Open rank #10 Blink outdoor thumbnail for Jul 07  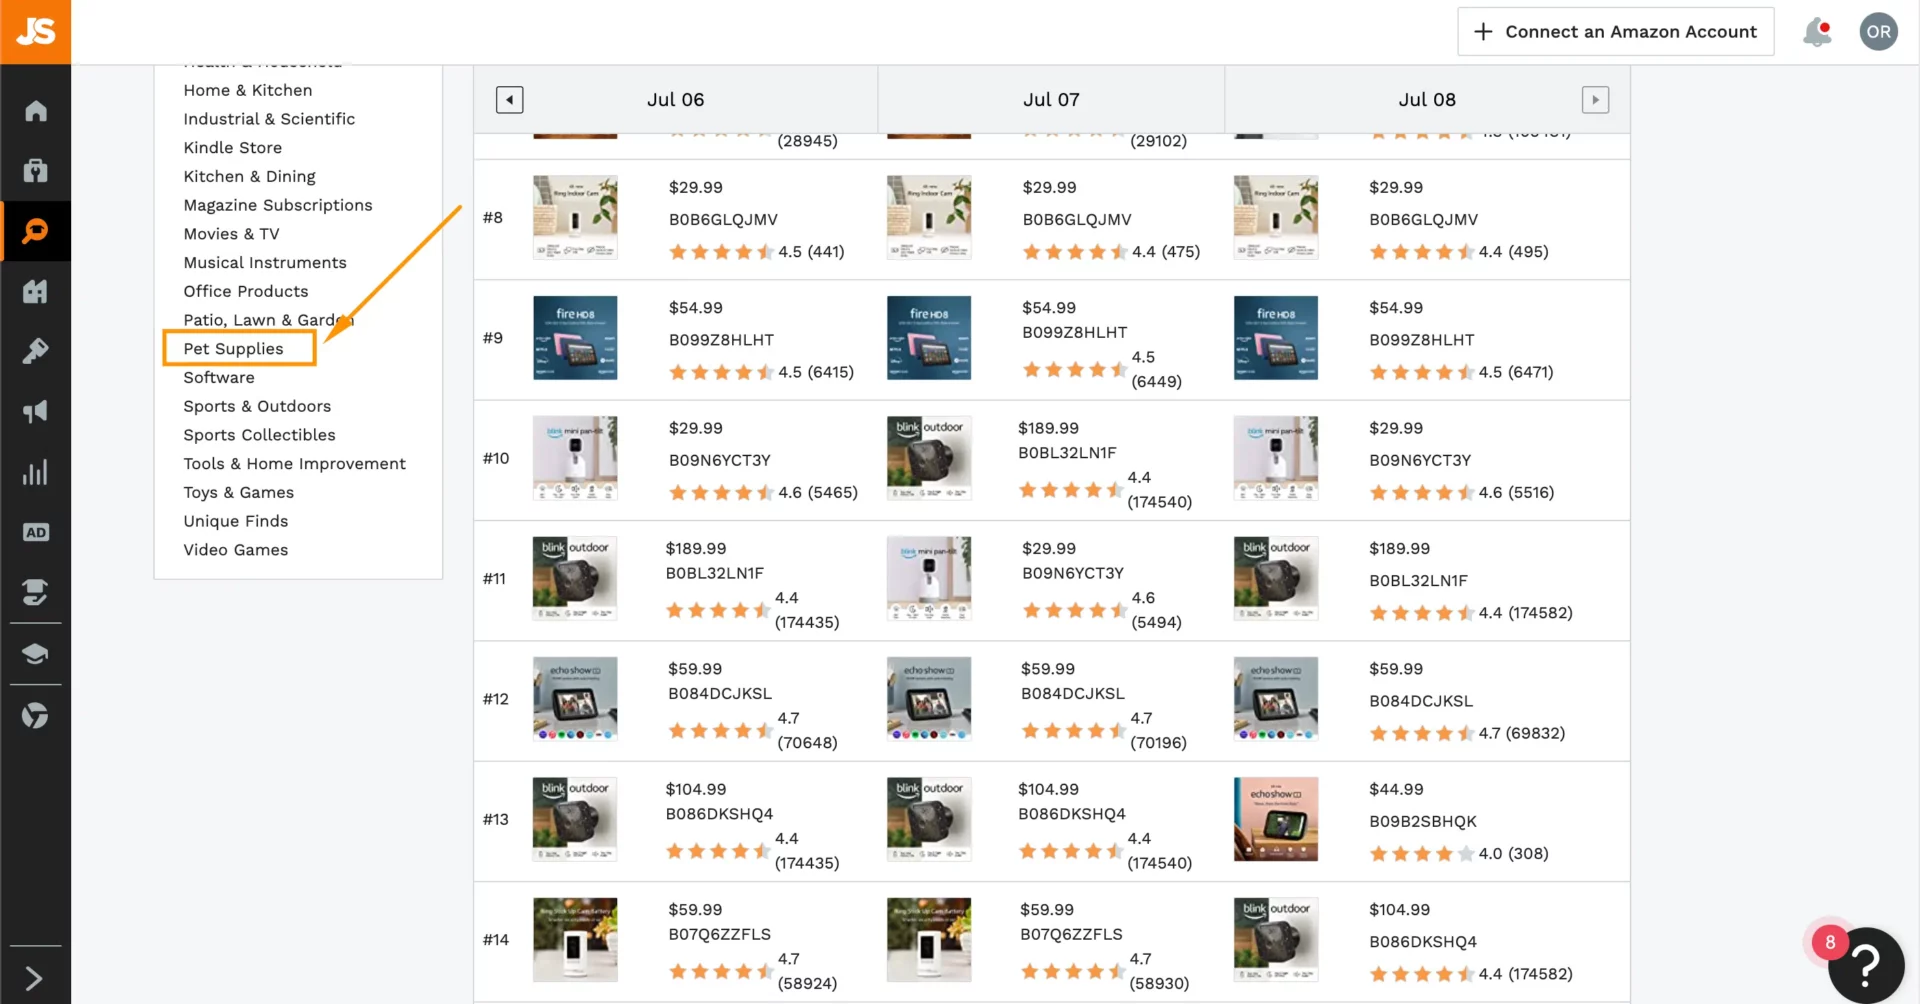pyautogui.click(x=929, y=458)
